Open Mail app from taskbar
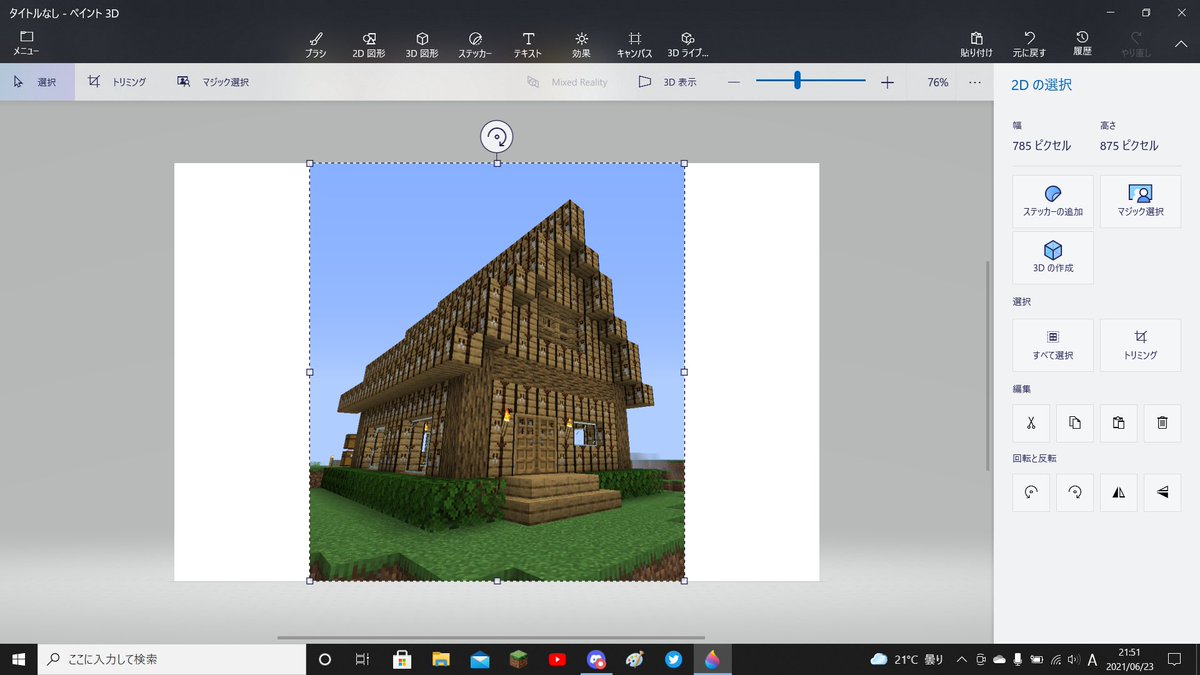Image resolution: width=1200 pixels, height=675 pixels. point(480,659)
